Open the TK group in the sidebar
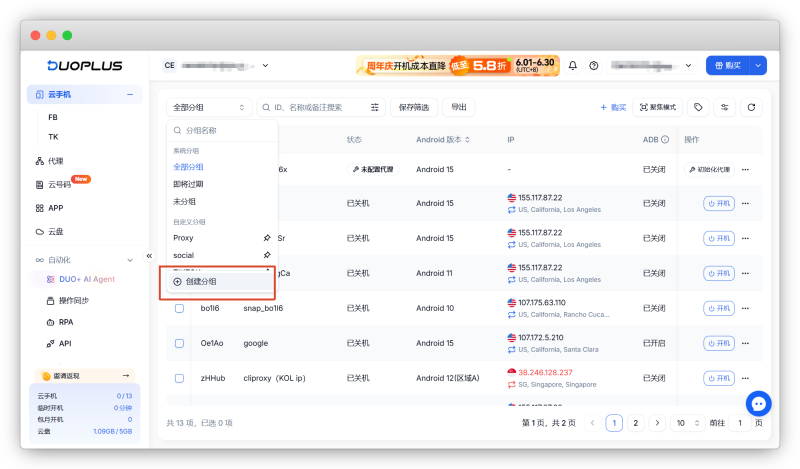Image resolution: width=800 pixels, height=469 pixels. click(53, 137)
